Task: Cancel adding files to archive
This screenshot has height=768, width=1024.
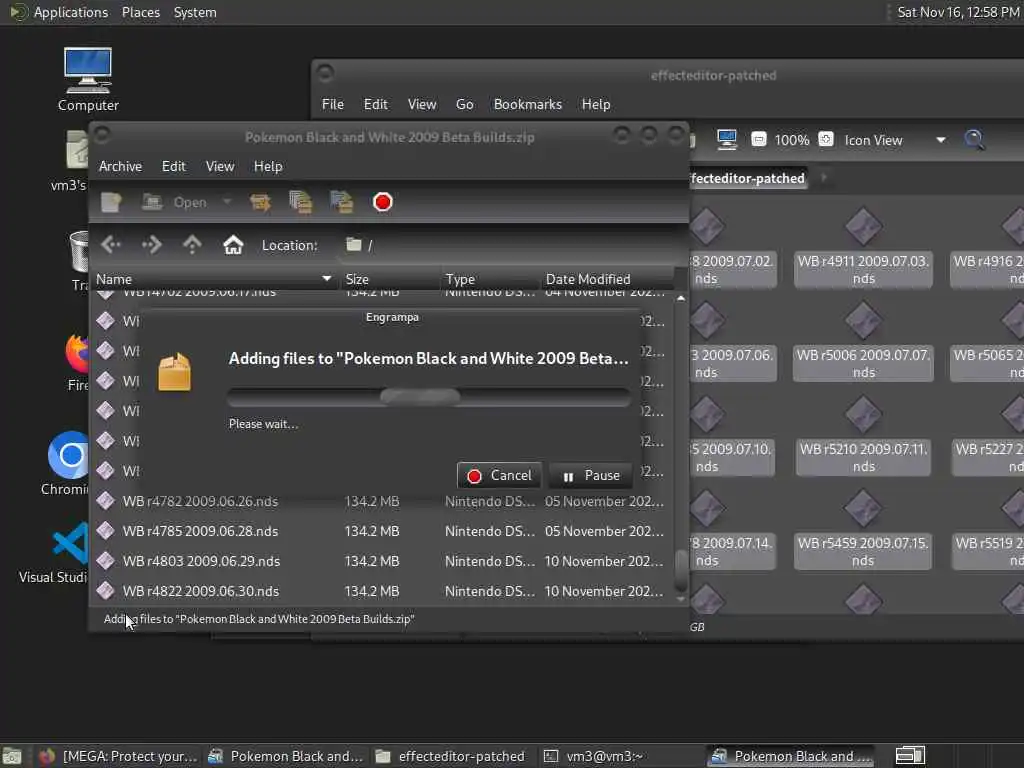Action: point(500,475)
